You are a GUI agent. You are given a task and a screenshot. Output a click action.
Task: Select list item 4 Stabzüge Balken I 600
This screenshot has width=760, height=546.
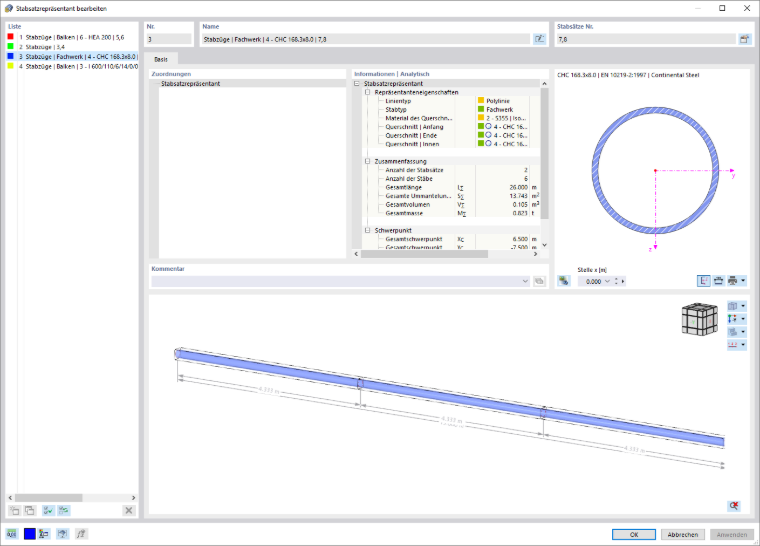click(72, 66)
